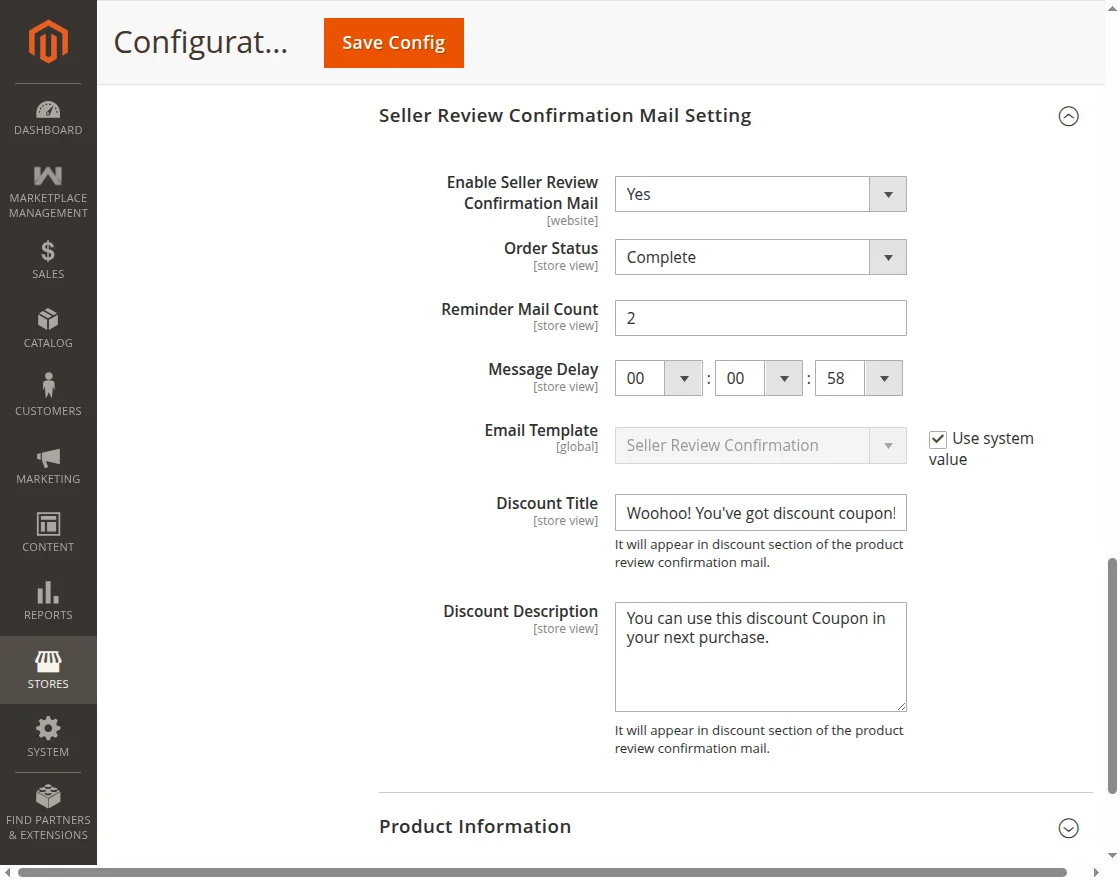1120x880 pixels.
Task: Open the Dashboard icon in sidebar
Action: click(48, 110)
